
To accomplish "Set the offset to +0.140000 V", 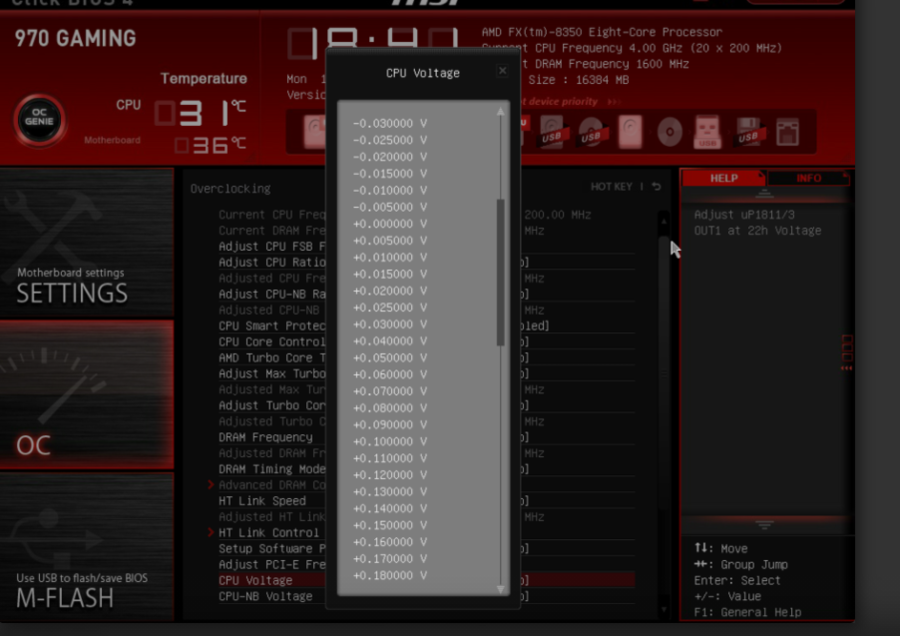I will [x=390, y=509].
